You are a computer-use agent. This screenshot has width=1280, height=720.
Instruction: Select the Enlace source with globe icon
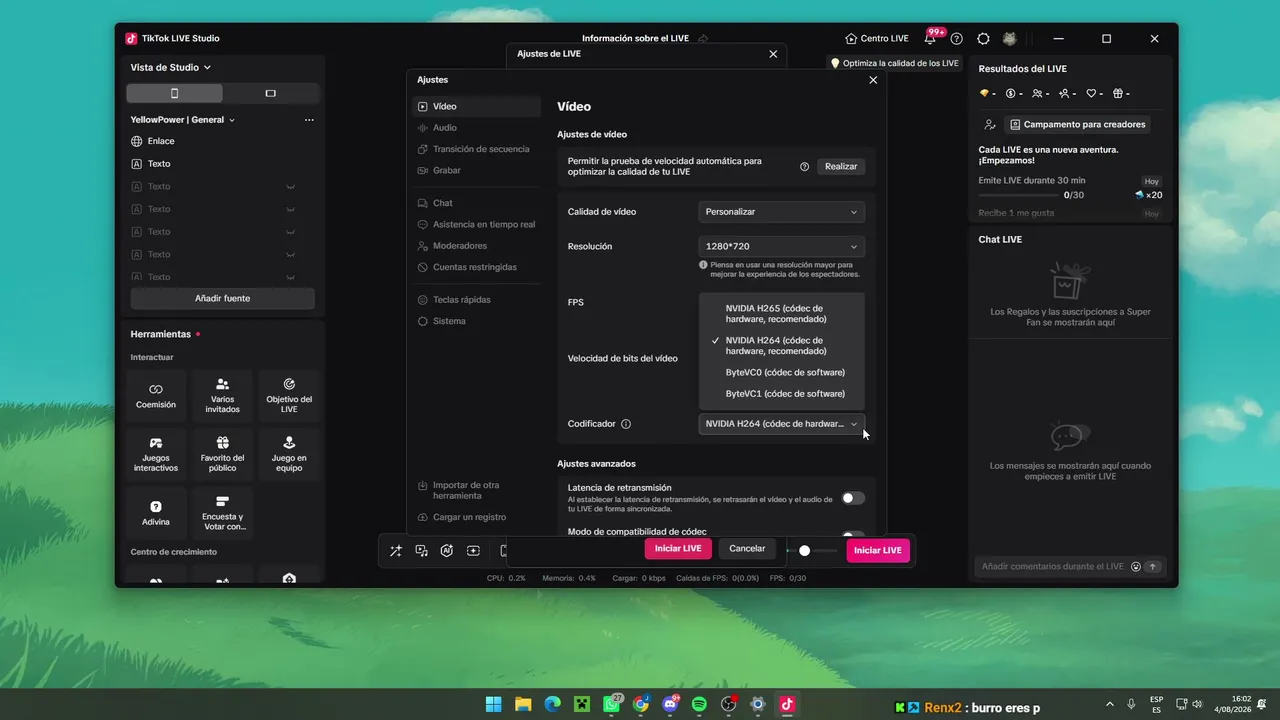click(223, 141)
